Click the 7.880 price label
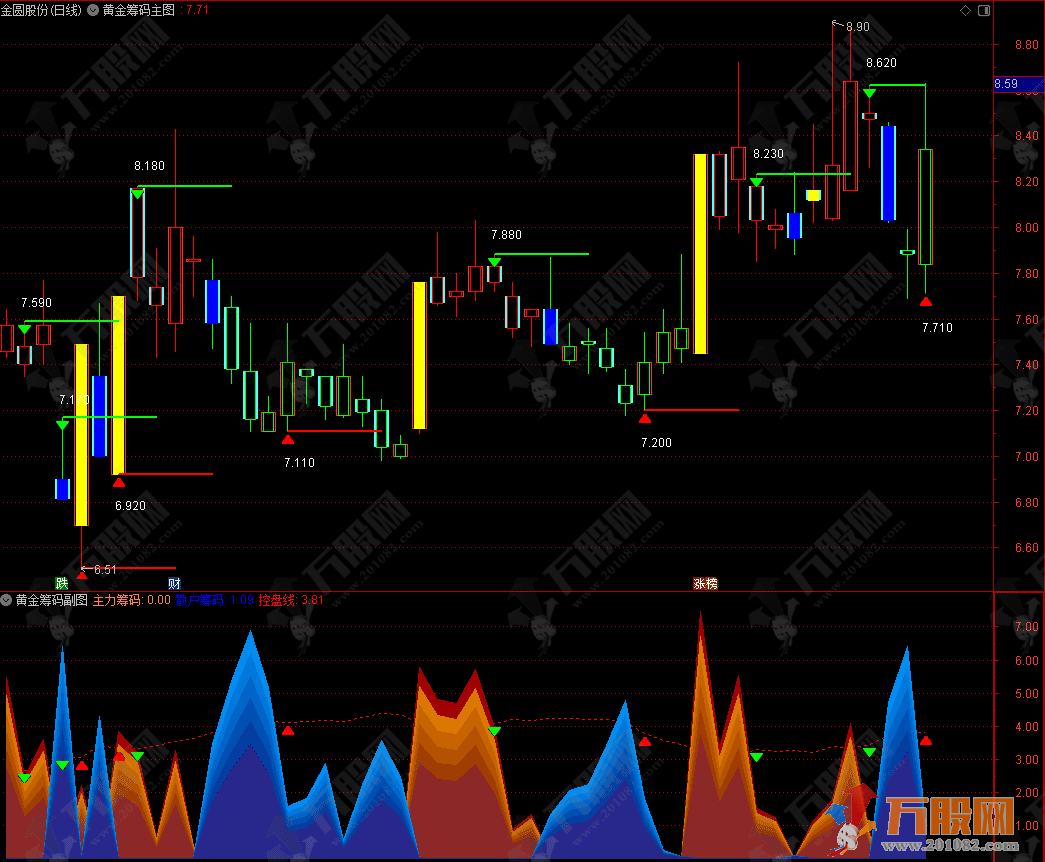 point(506,235)
